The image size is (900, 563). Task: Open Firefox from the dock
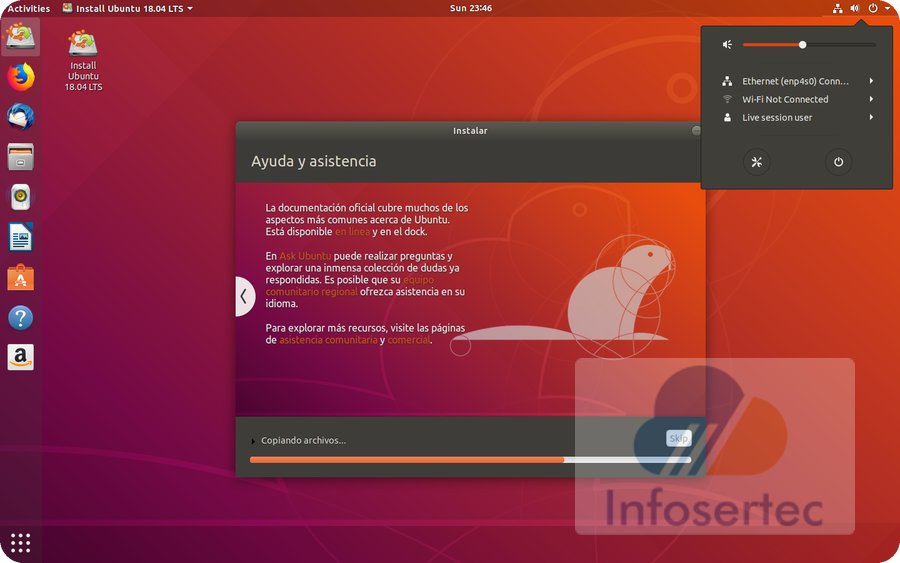(x=20, y=76)
